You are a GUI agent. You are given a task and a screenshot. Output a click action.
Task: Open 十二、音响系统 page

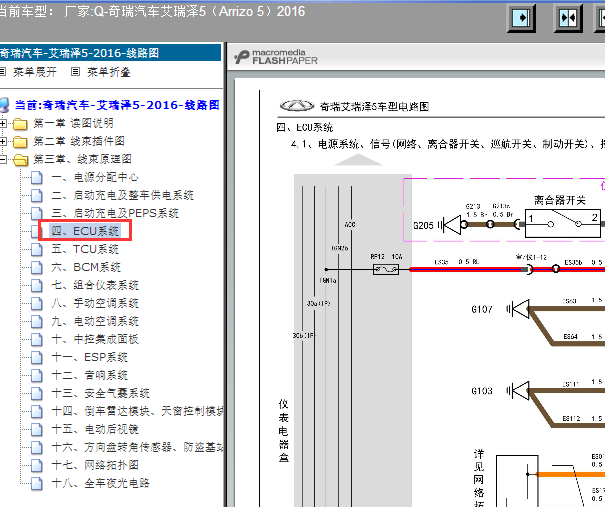coord(90,375)
